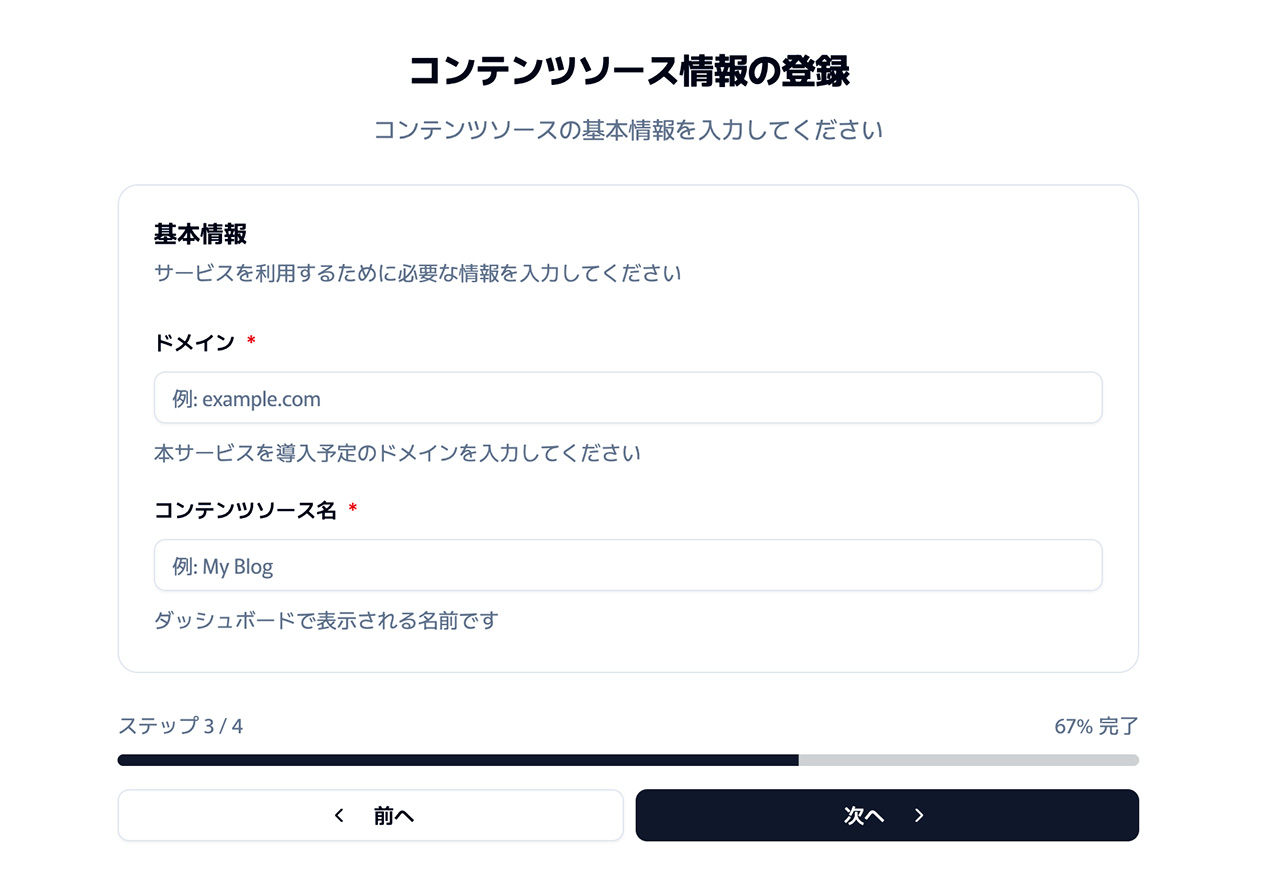Click the help text under the domain field
This screenshot has width=1280, height=882.
pyautogui.click(x=397, y=454)
